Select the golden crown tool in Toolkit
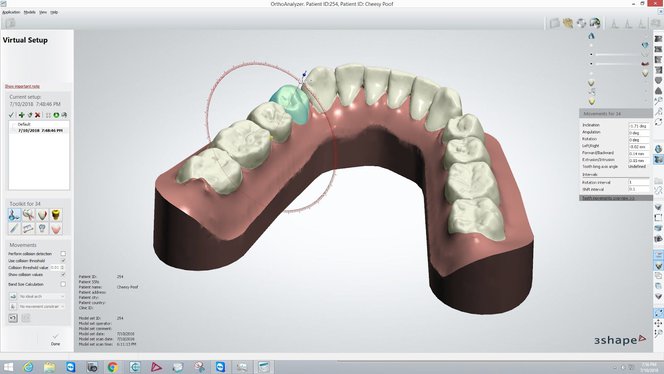The height and width of the screenshot is (374, 664). (x=55, y=215)
